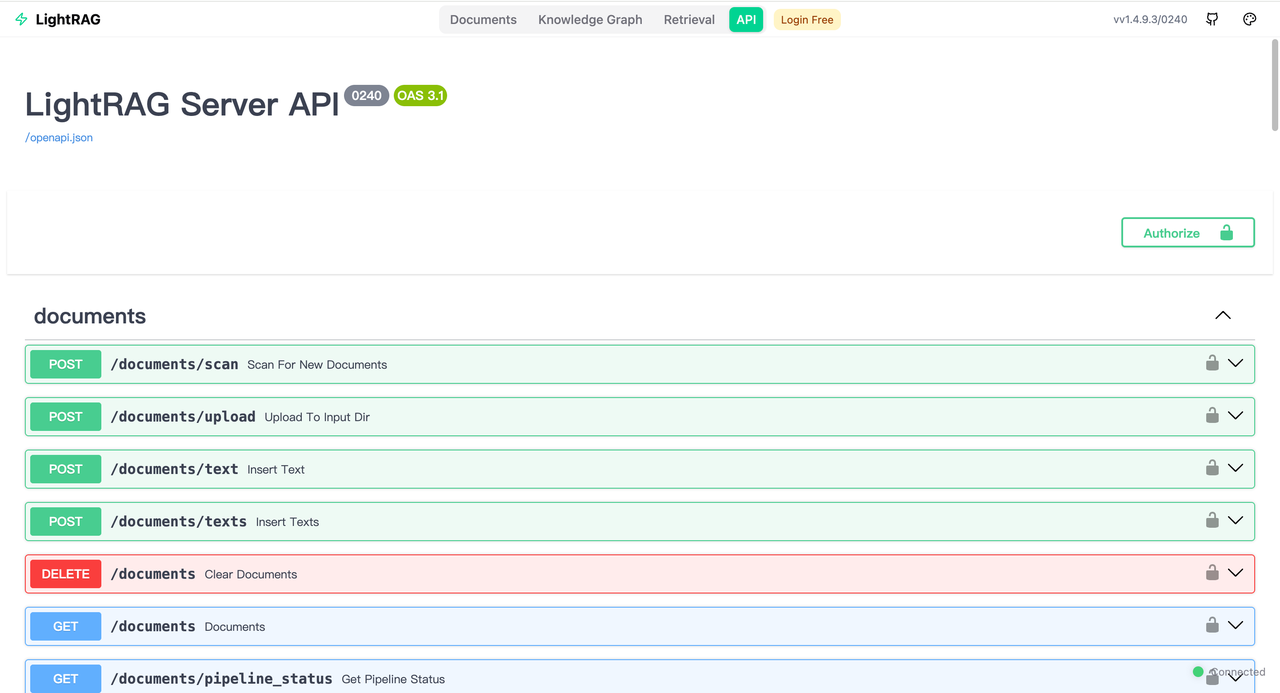Open the GitHub repository icon
Screen dimensions: 1280x693
(1212, 19)
